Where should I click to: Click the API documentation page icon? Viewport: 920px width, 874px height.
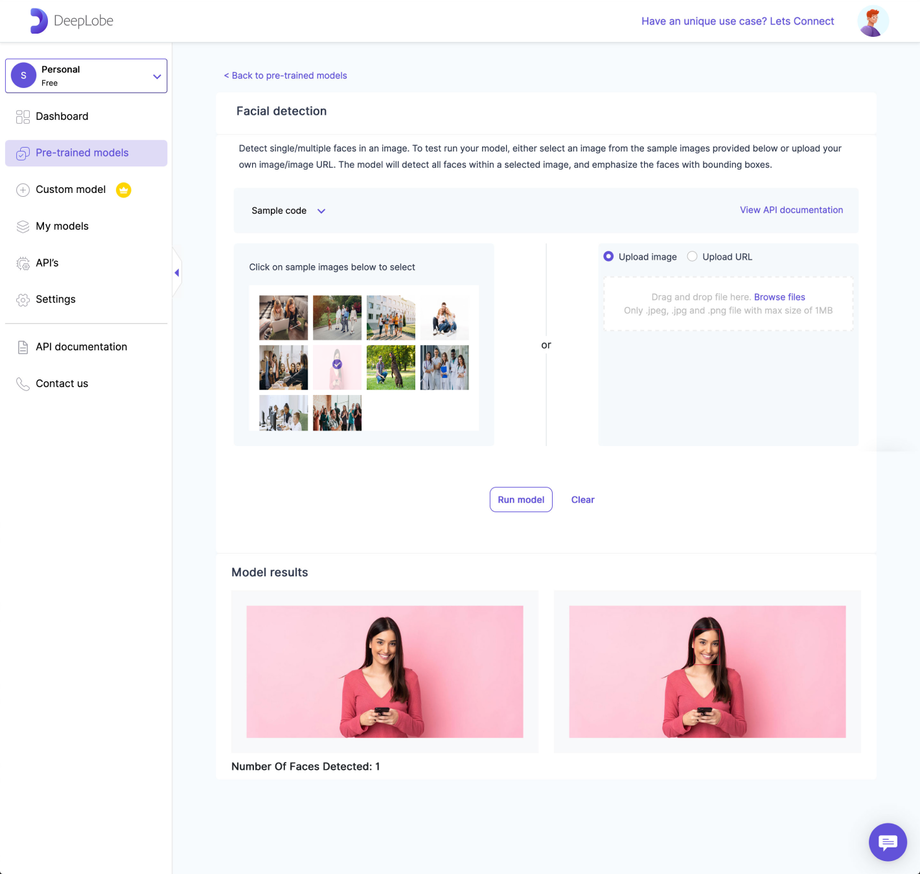[22, 346]
